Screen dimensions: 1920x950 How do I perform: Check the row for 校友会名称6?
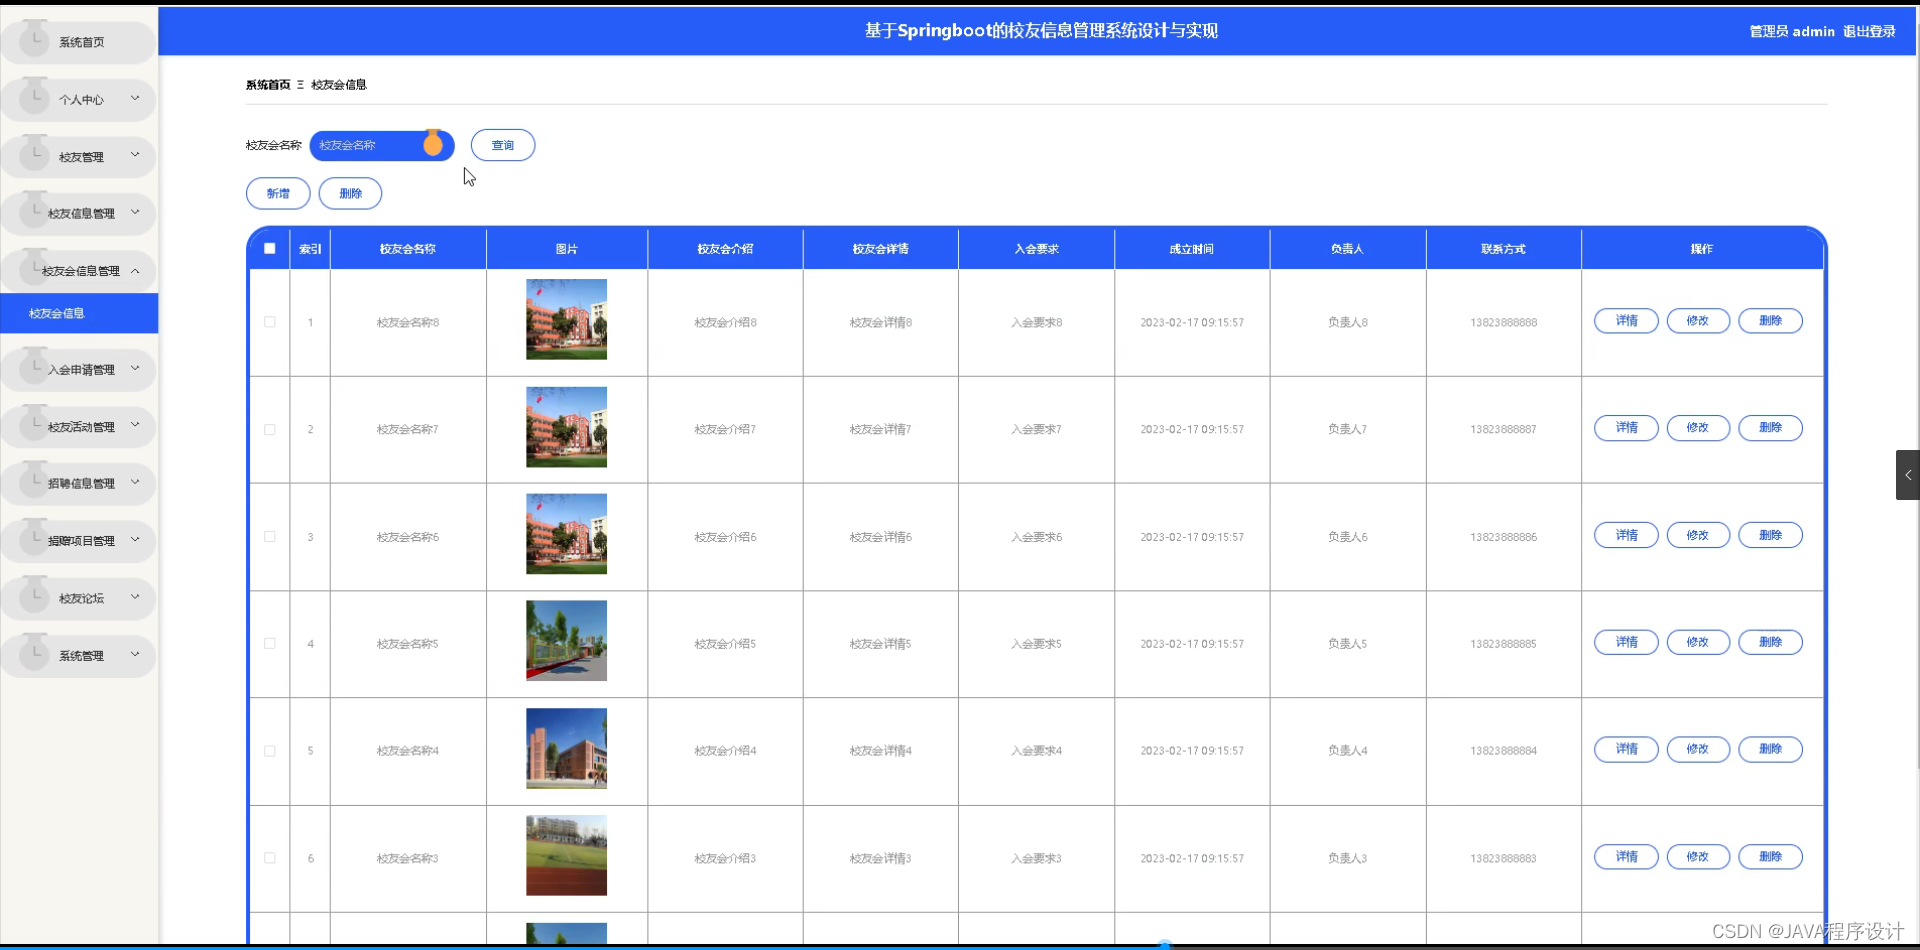pos(270,537)
